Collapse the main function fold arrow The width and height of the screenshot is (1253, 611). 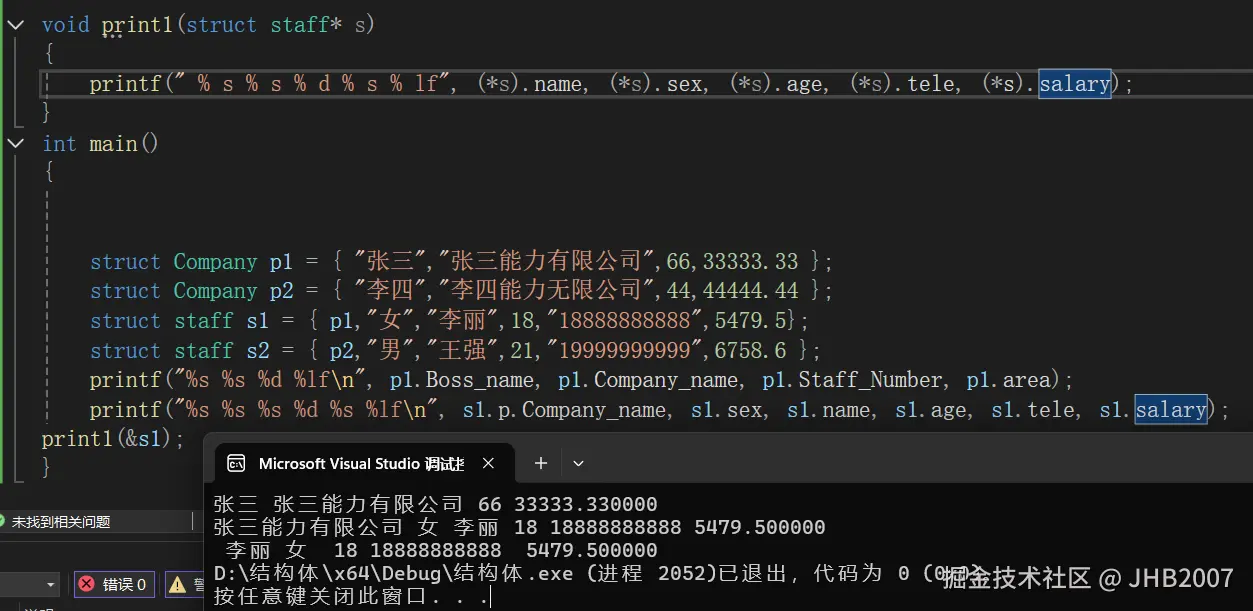coord(14,143)
